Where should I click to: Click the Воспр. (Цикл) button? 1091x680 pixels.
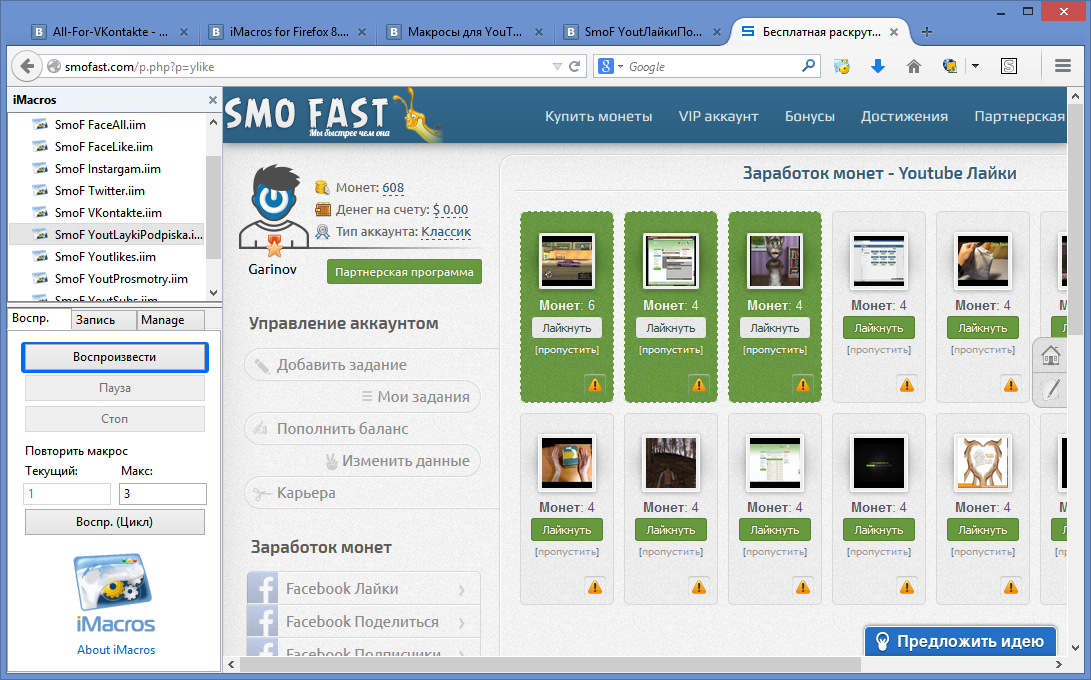coord(115,522)
